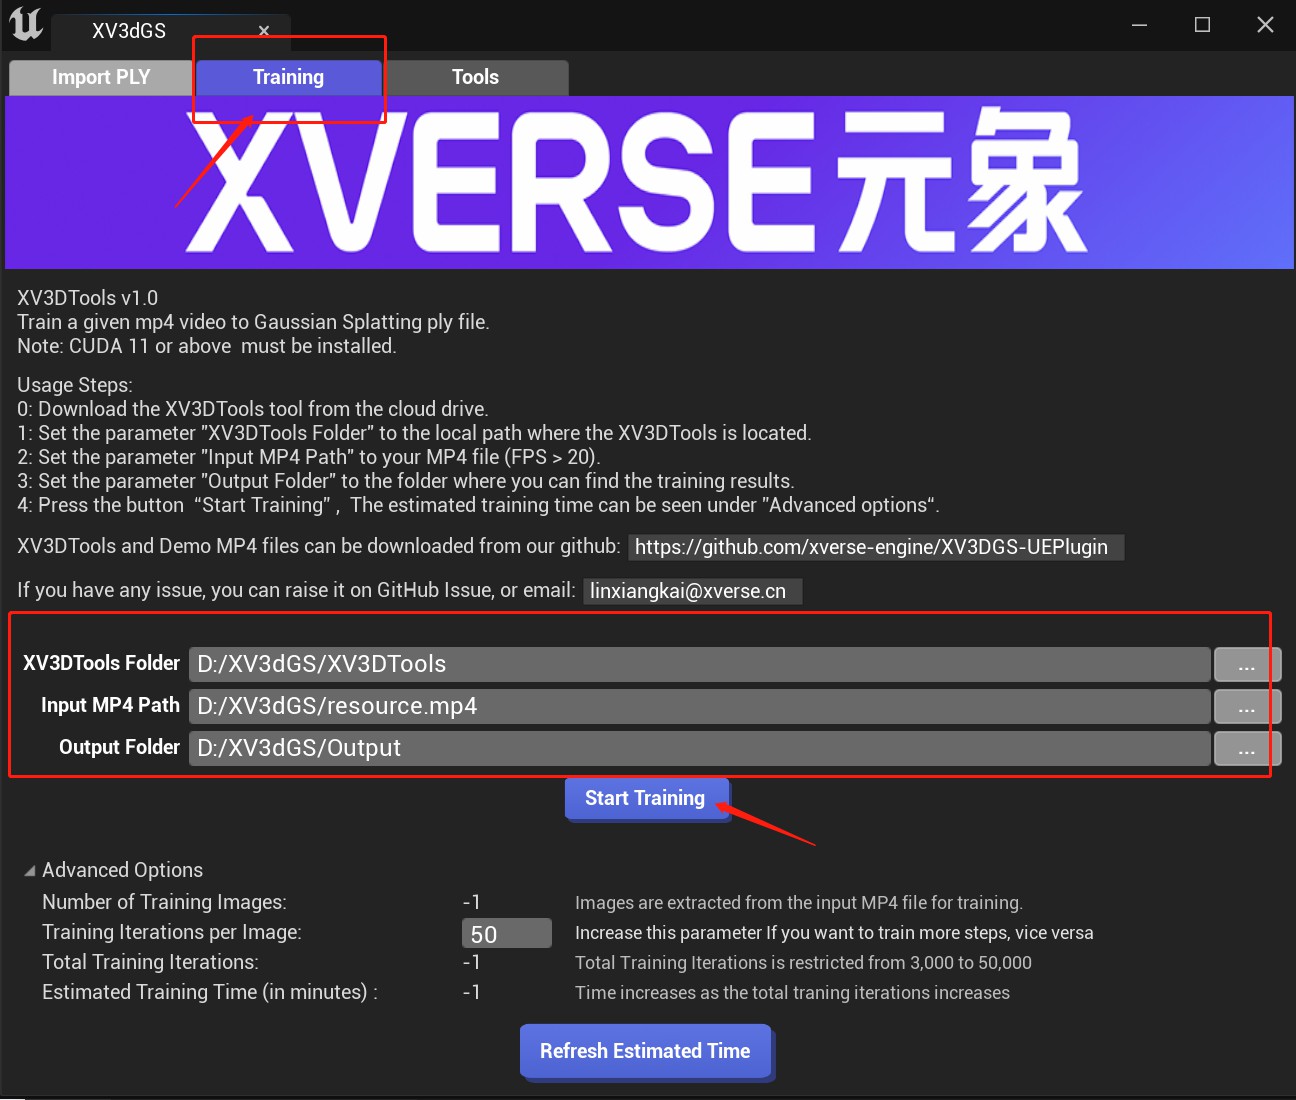This screenshot has width=1296, height=1100.
Task: Edit the XV3DTools Folder path field
Action: 699,664
